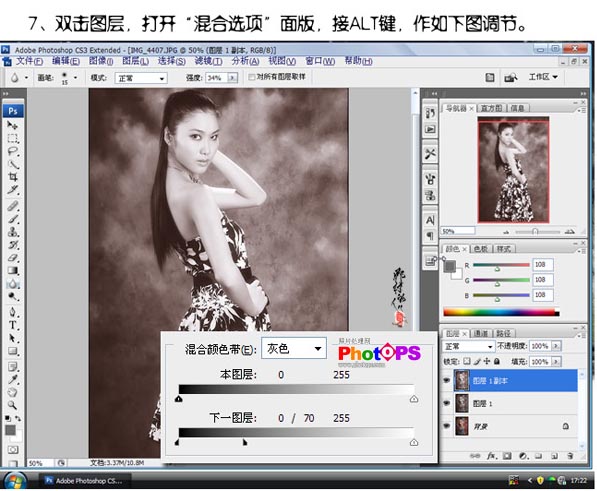597x491 pixels.
Task: Open the 填充 fill arrow
Action: (x=556, y=361)
